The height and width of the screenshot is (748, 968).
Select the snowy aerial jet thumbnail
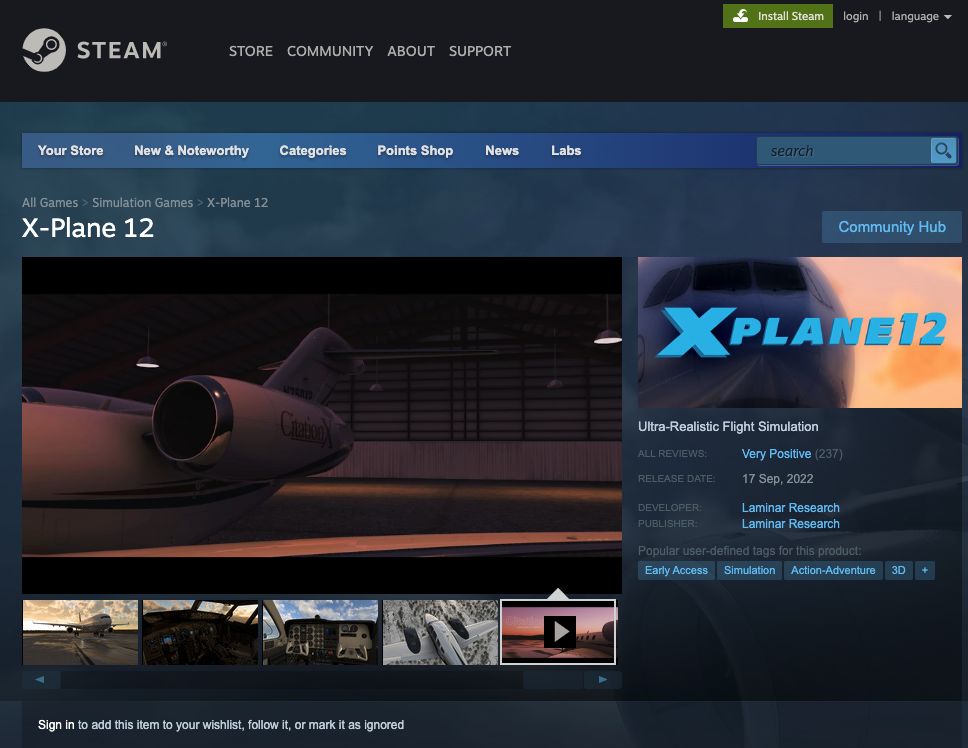[440, 632]
